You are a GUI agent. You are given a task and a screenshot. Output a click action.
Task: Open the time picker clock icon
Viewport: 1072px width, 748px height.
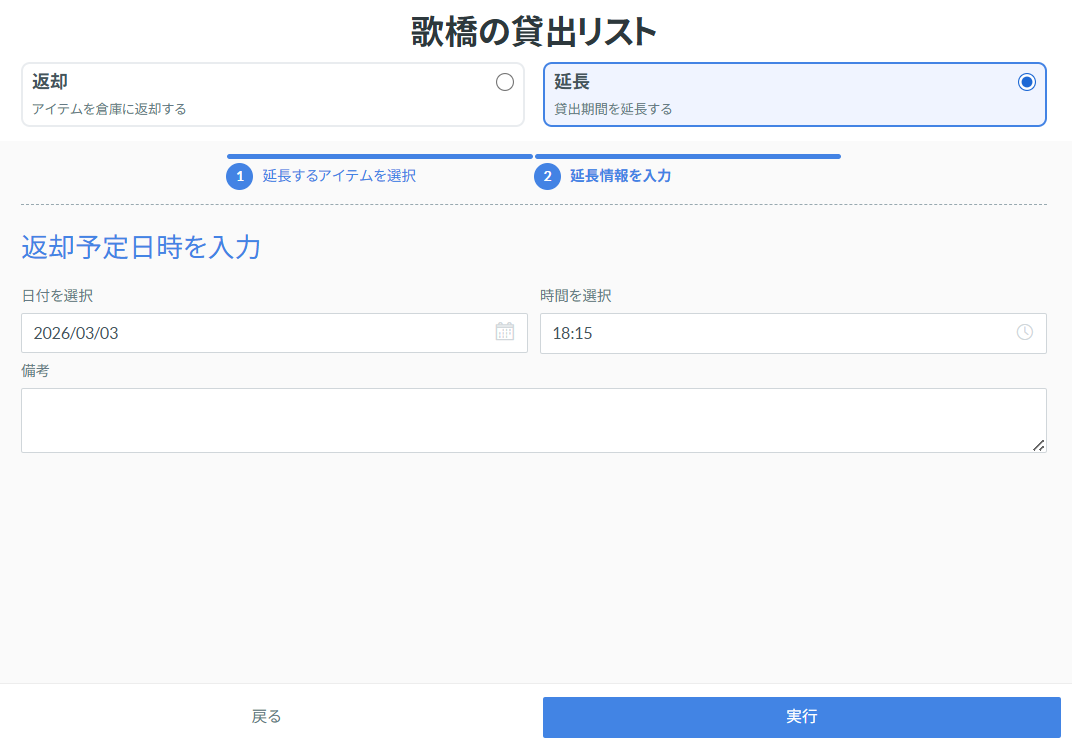1024,332
